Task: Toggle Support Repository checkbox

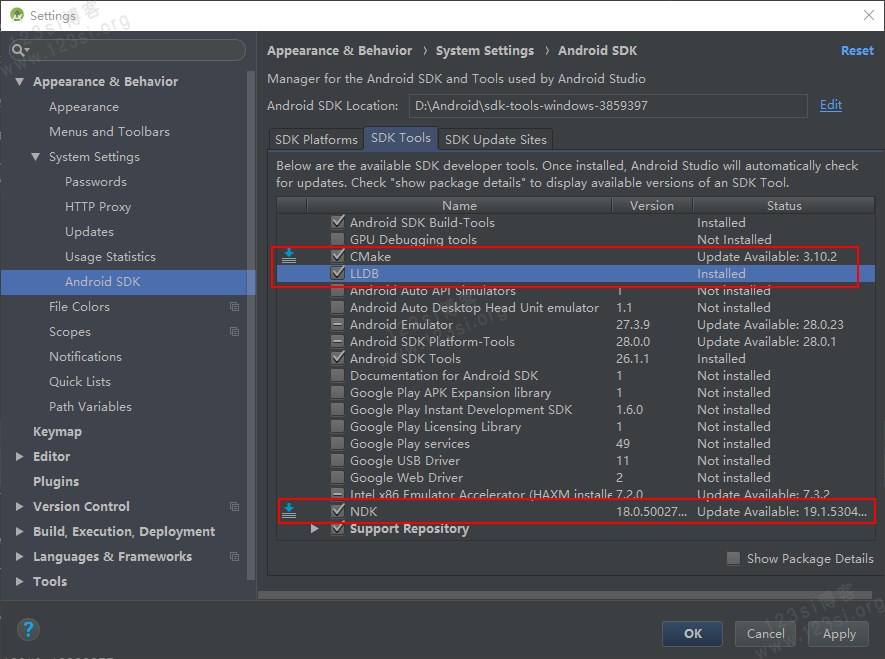Action: [338, 529]
